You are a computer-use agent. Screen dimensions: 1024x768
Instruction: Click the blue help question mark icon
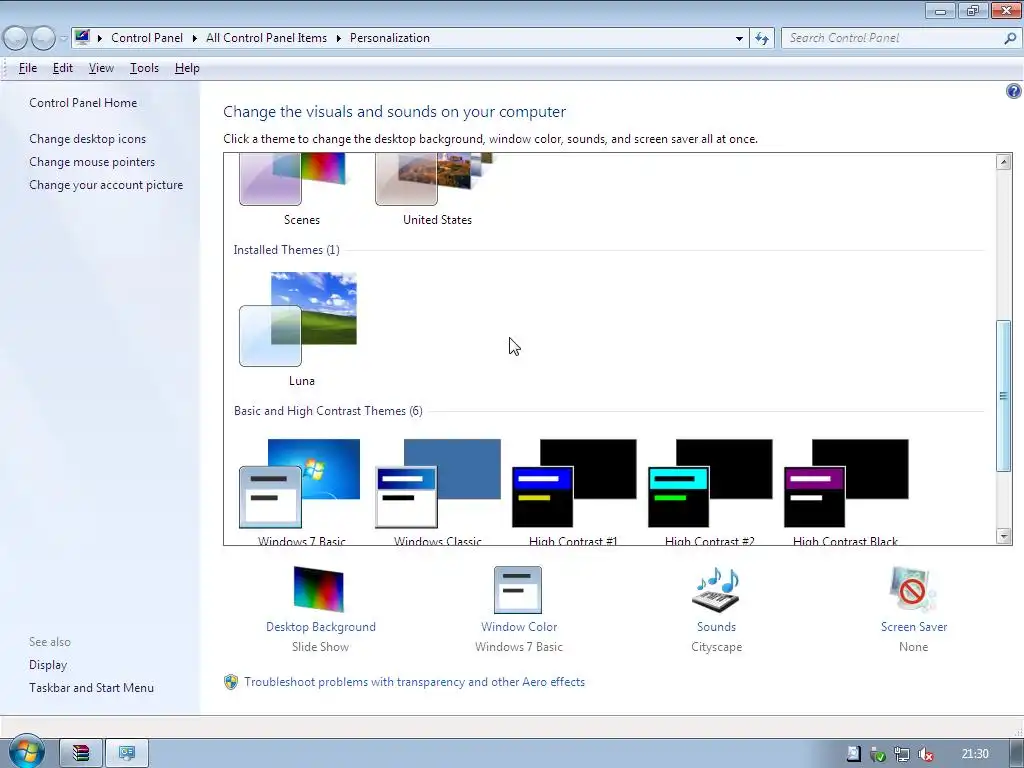click(1013, 91)
